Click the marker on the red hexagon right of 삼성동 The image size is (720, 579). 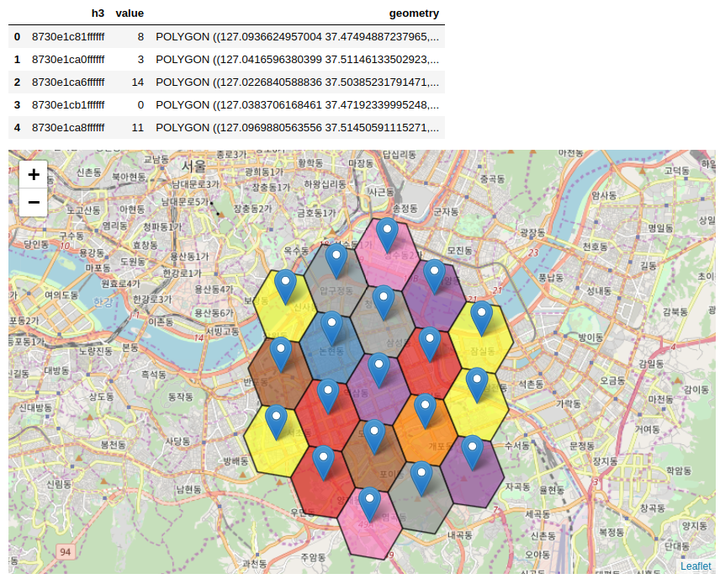click(429, 345)
